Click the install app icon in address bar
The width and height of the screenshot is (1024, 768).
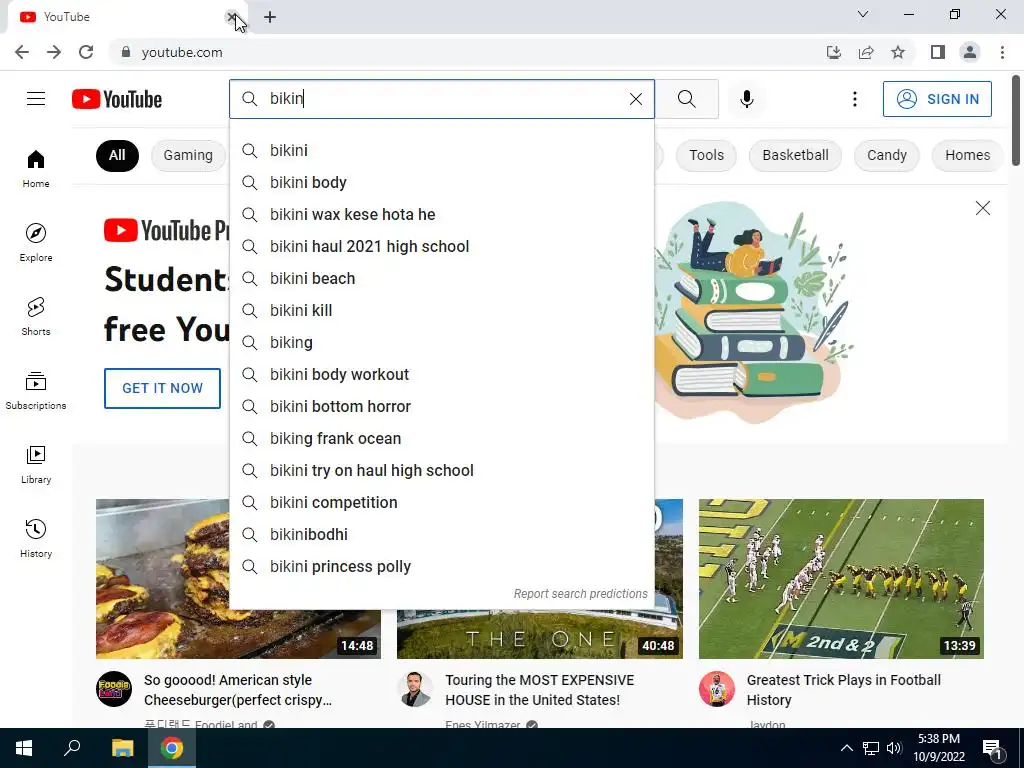(x=833, y=52)
